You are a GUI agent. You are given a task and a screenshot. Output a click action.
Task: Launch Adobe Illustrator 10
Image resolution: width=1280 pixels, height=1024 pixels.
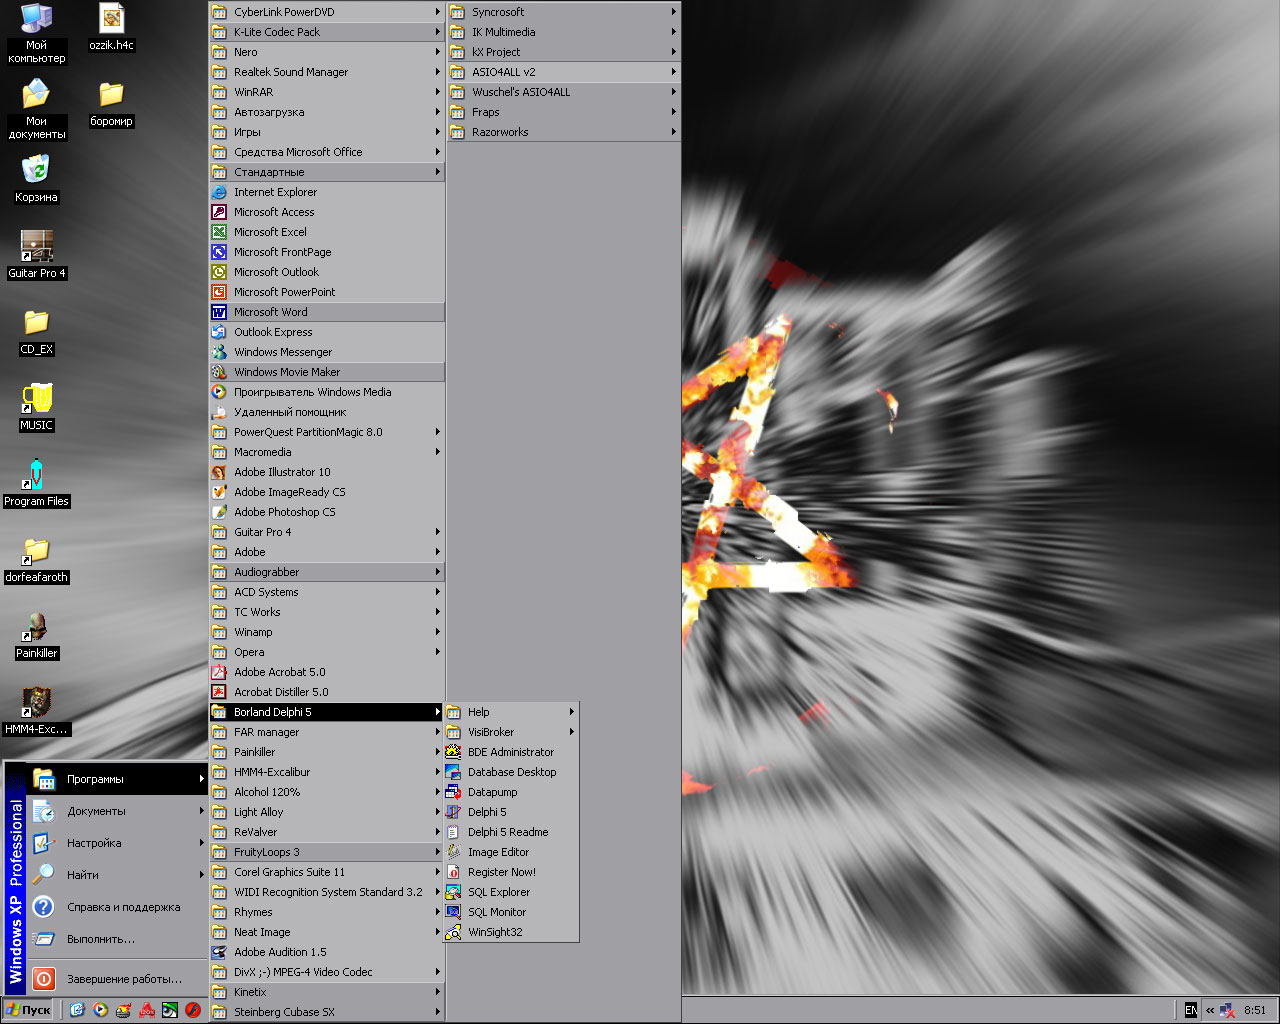click(327, 472)
